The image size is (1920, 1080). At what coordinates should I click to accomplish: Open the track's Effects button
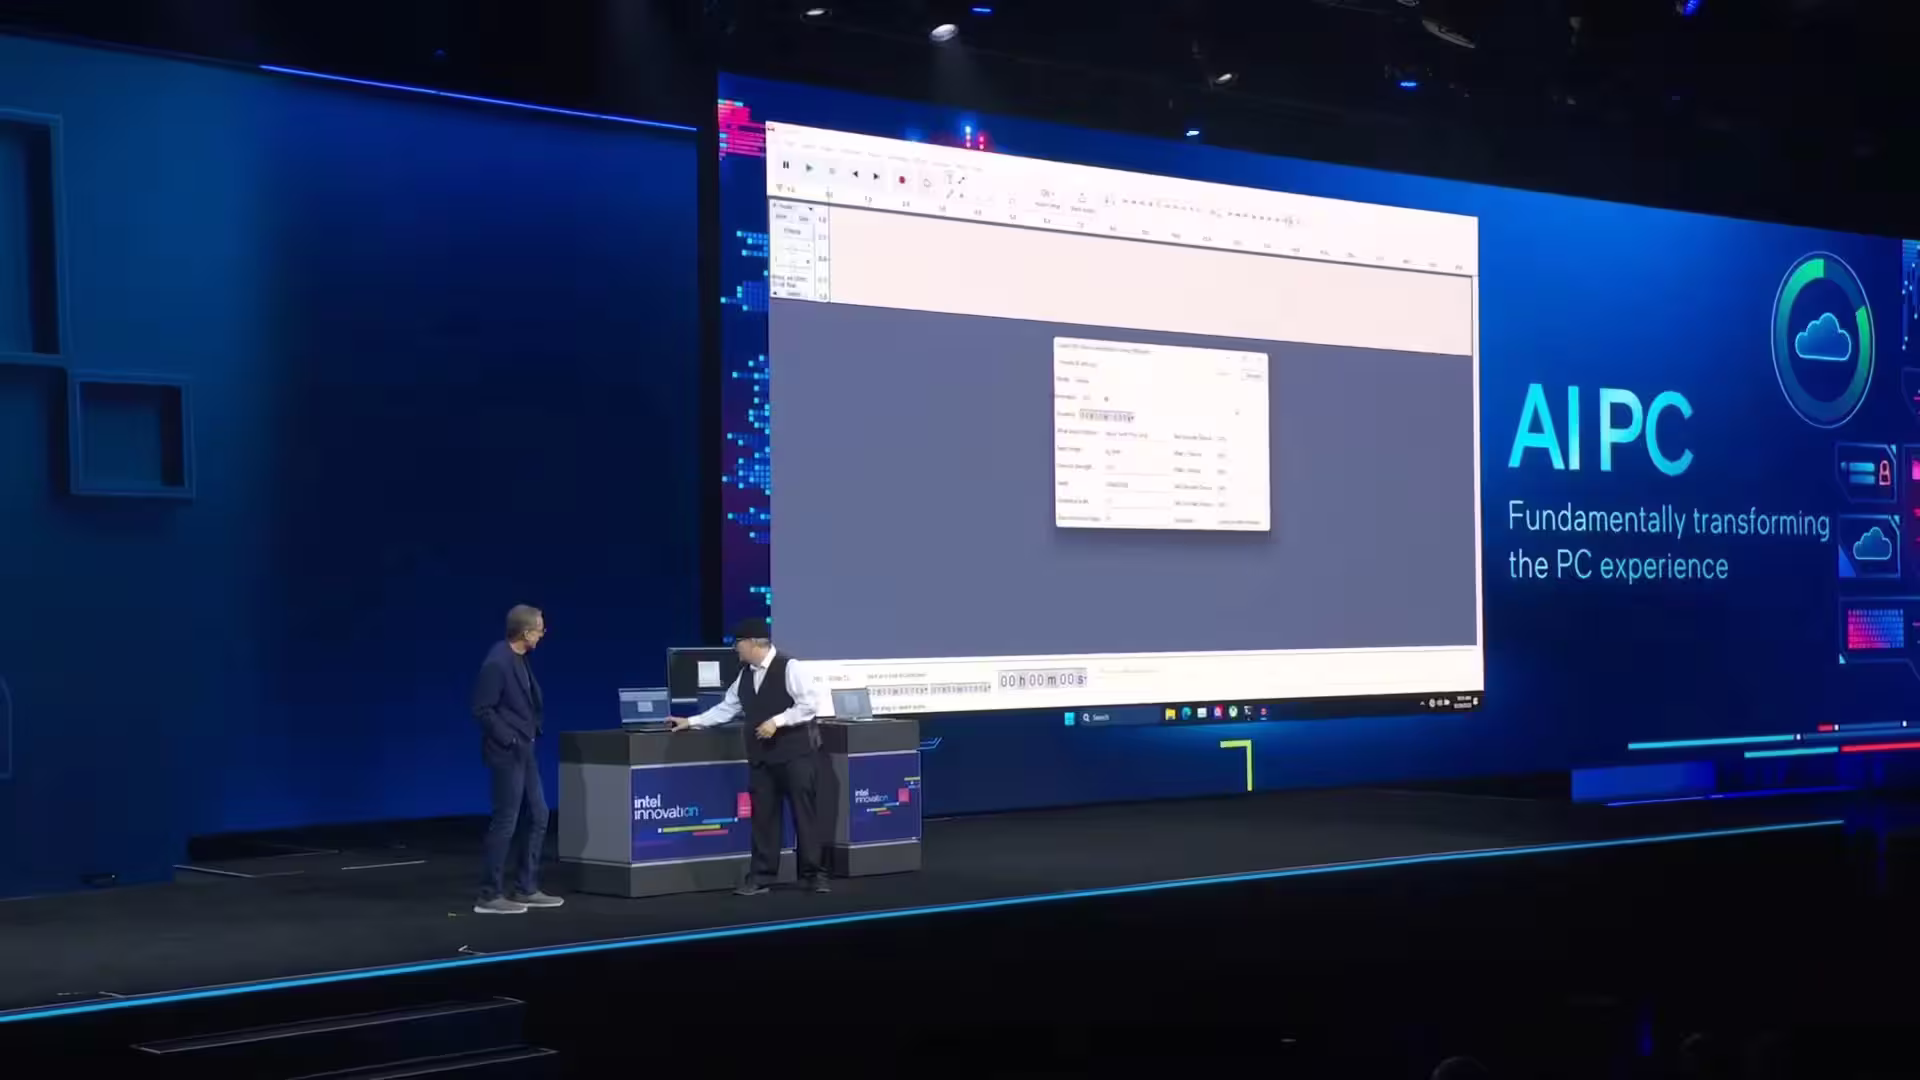coord(792,232)
